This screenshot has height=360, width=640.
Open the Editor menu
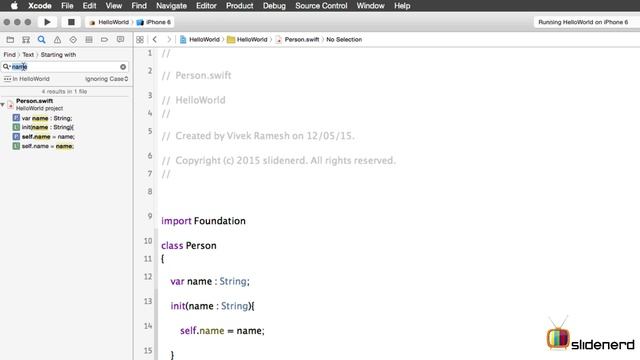coord(206,6)
